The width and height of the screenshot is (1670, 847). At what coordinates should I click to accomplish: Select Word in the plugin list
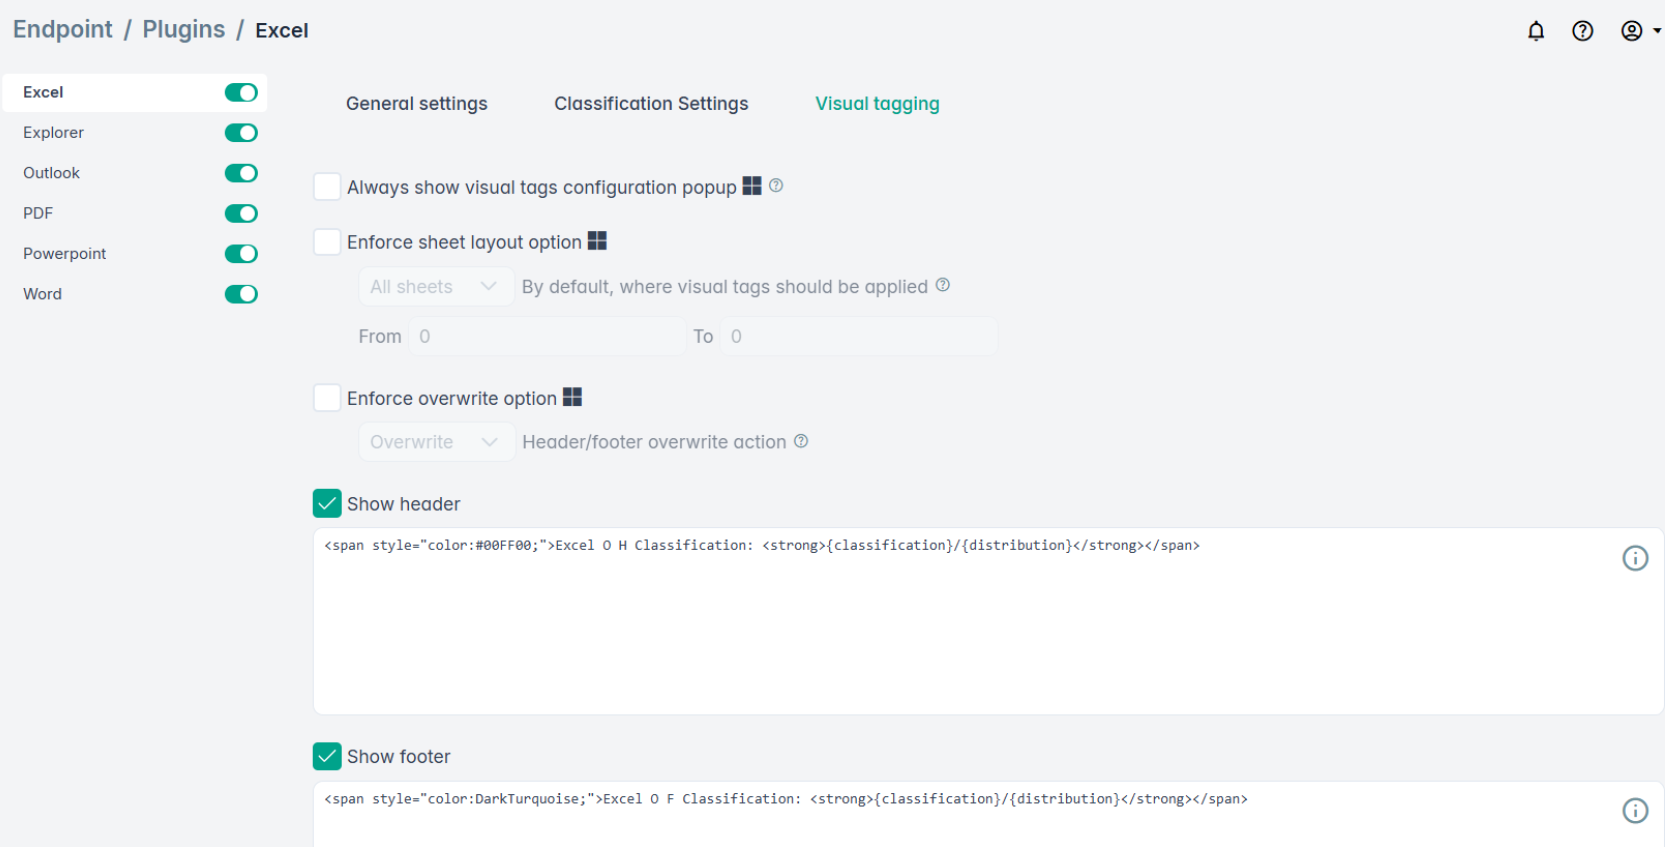pyautogui.click(x=42, y=294)
